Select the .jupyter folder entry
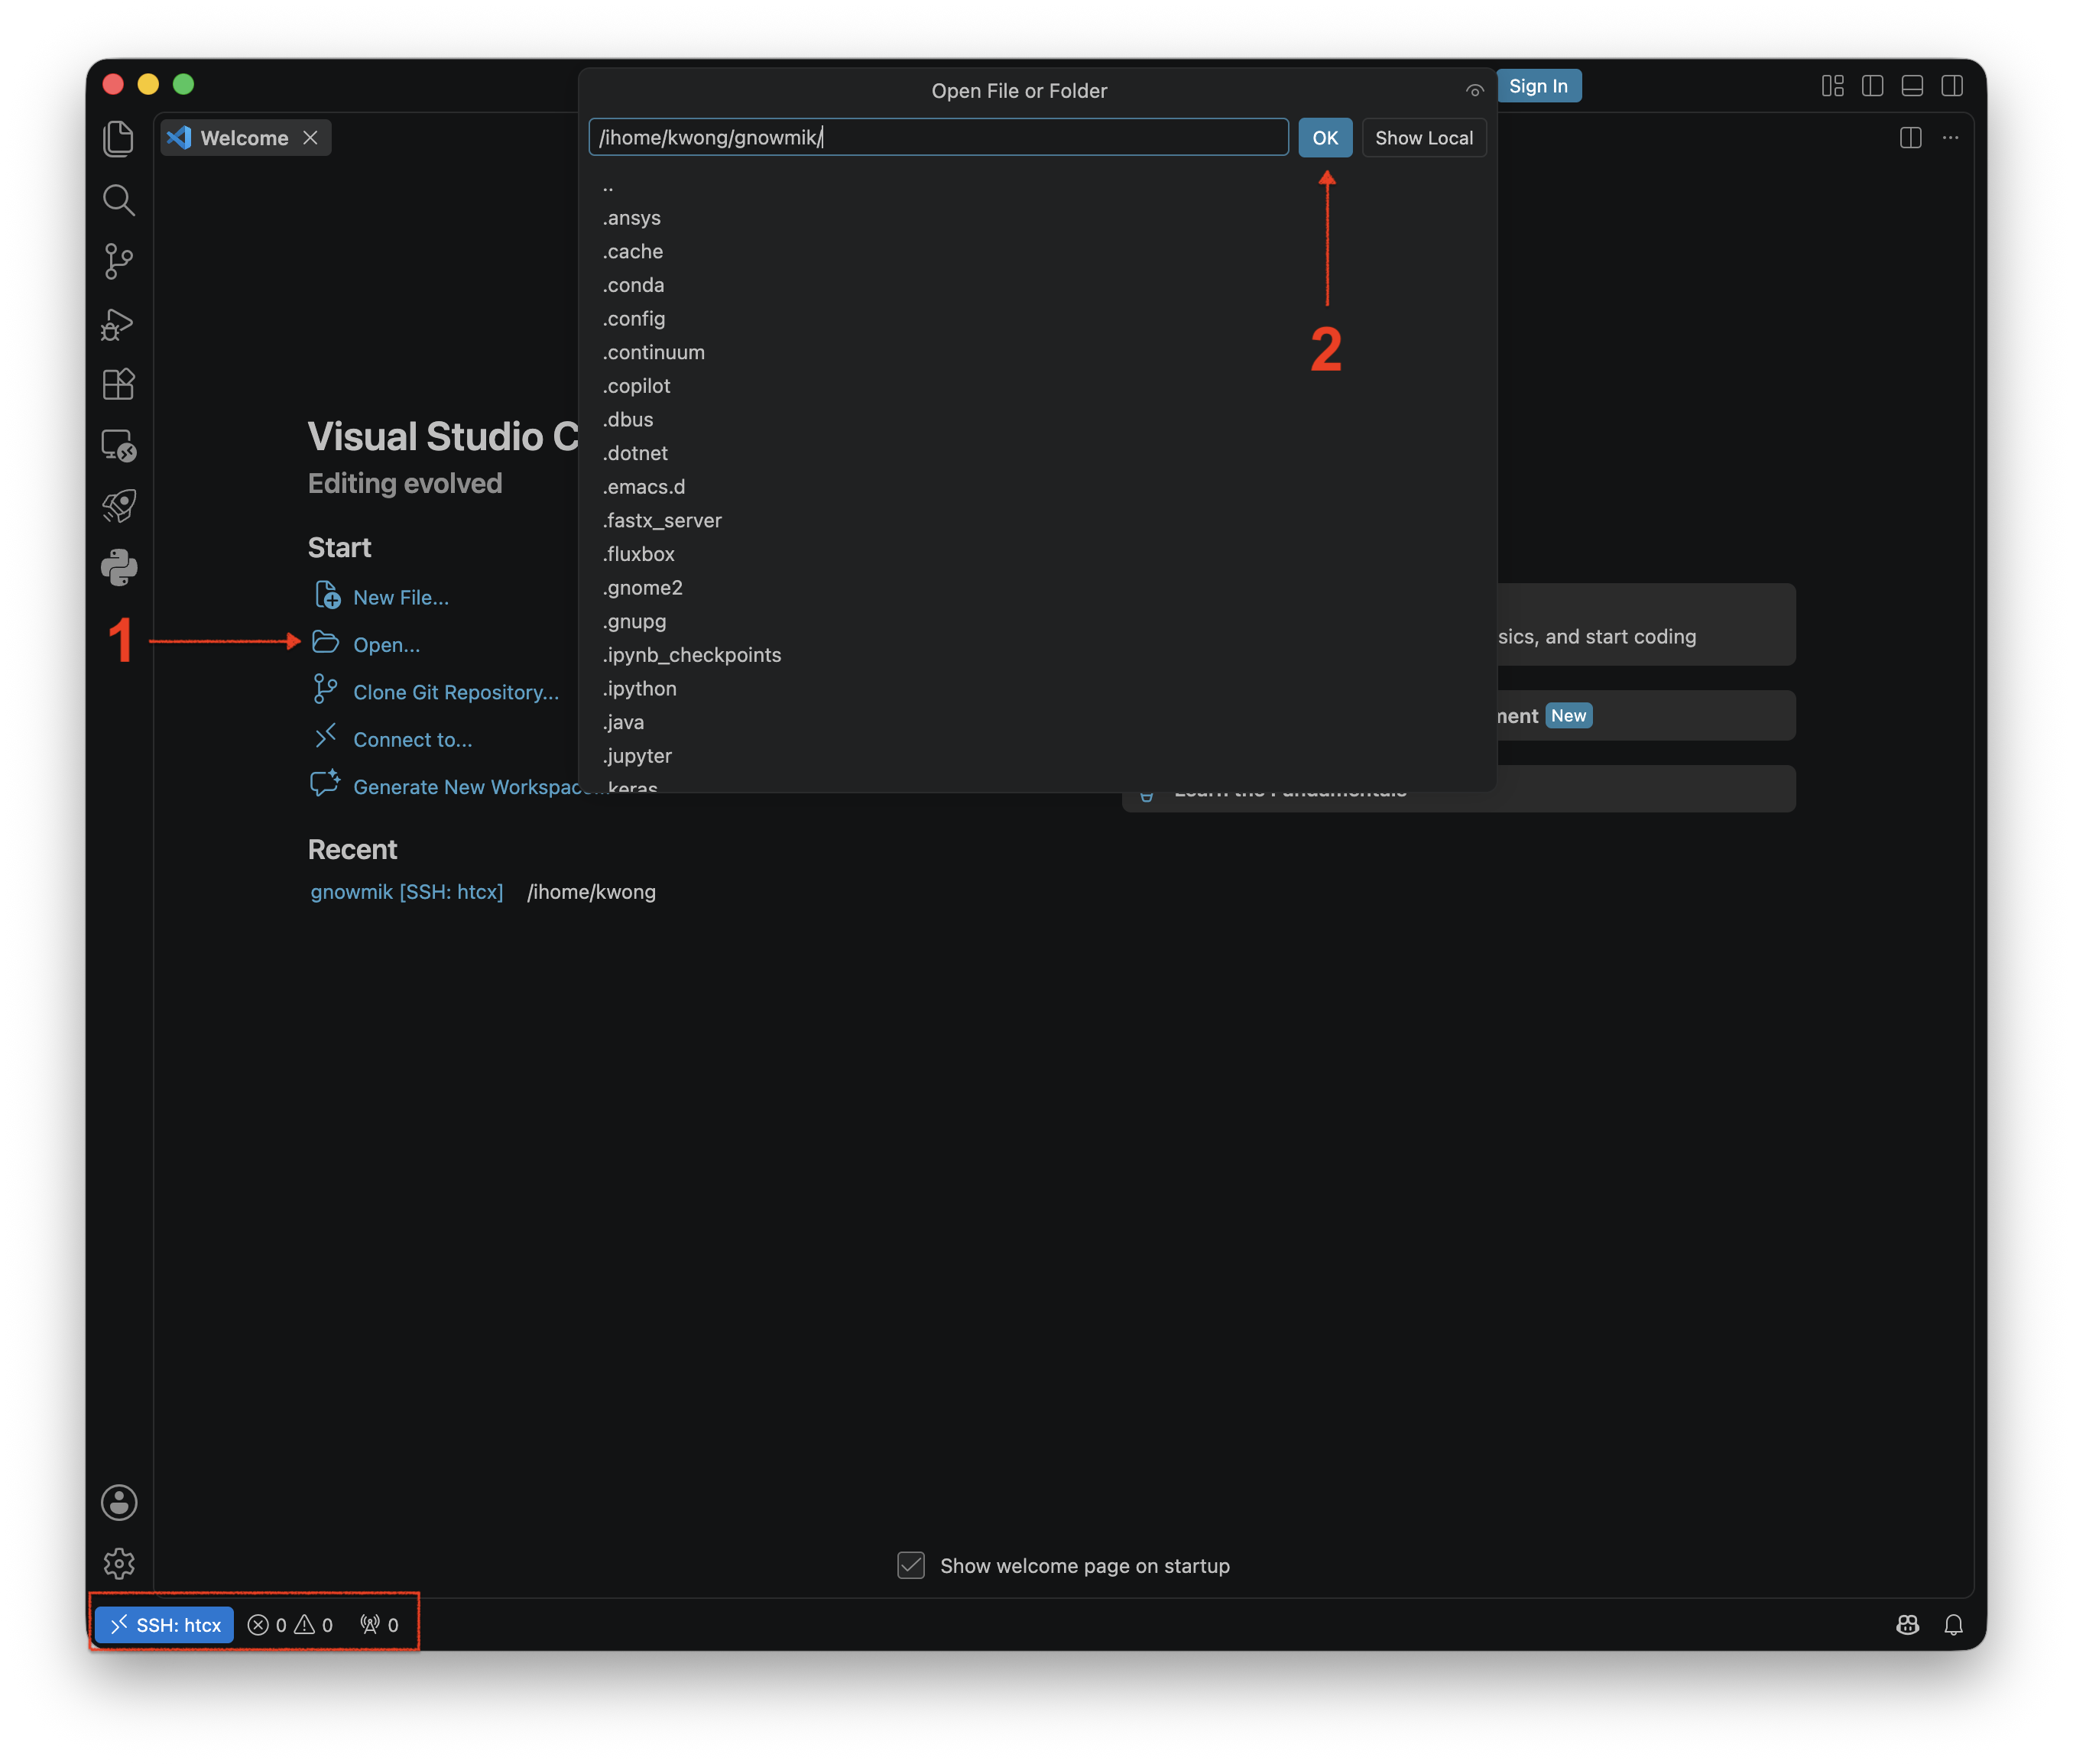The height and width of the screenshot is (1764, 2073). (1037, 756)
